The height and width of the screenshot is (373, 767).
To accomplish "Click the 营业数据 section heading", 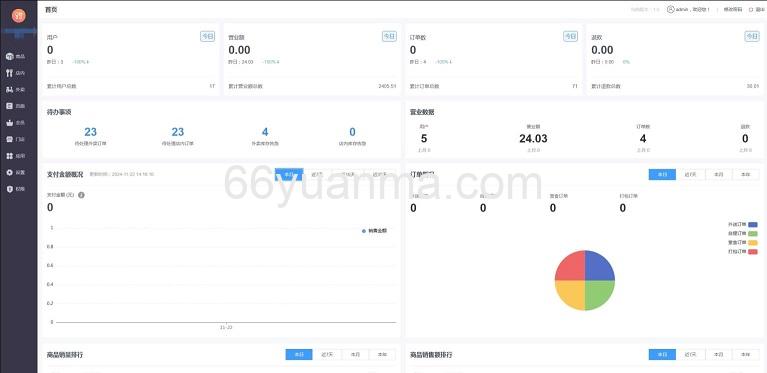I will point(422,112).
